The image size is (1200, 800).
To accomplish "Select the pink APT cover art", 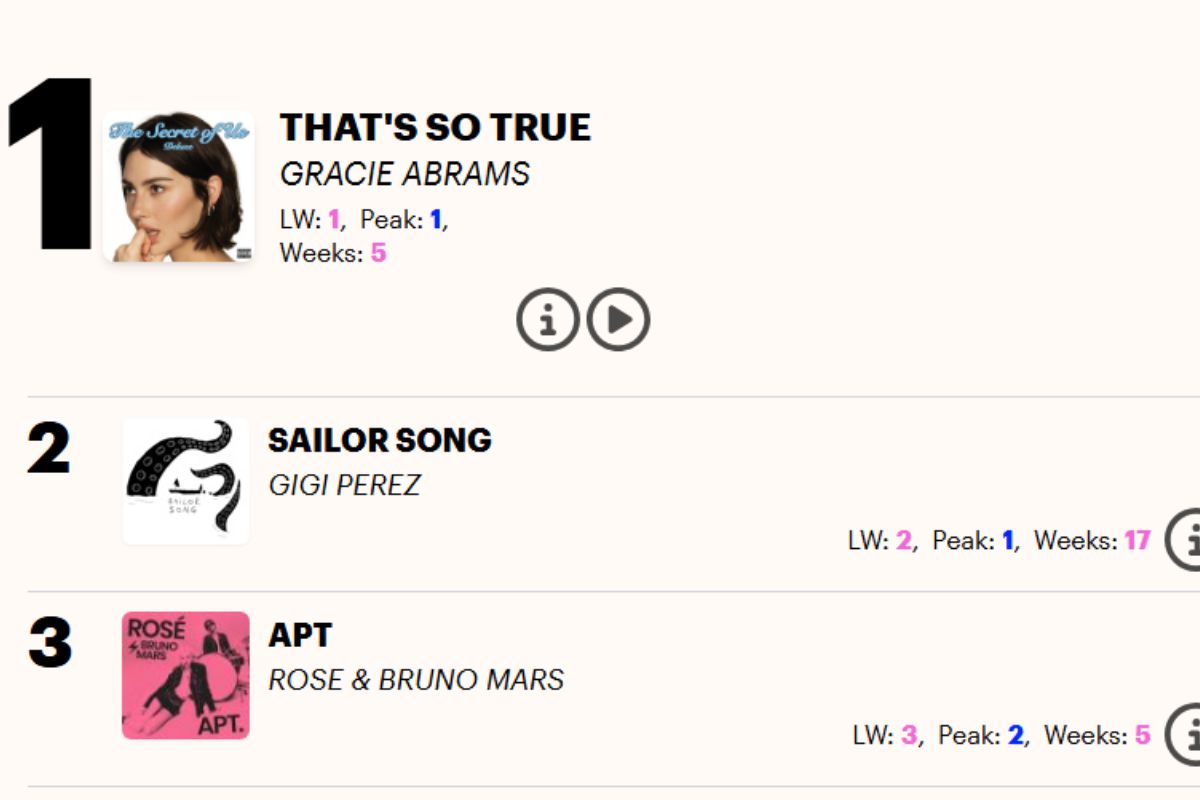I will click(186, 676).
